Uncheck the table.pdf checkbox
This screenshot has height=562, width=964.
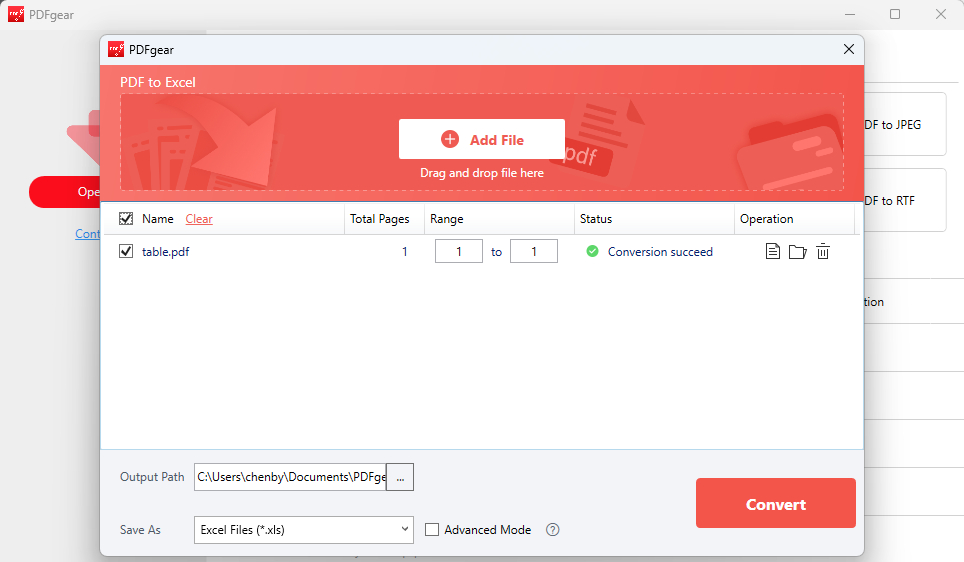coord(126,251)
